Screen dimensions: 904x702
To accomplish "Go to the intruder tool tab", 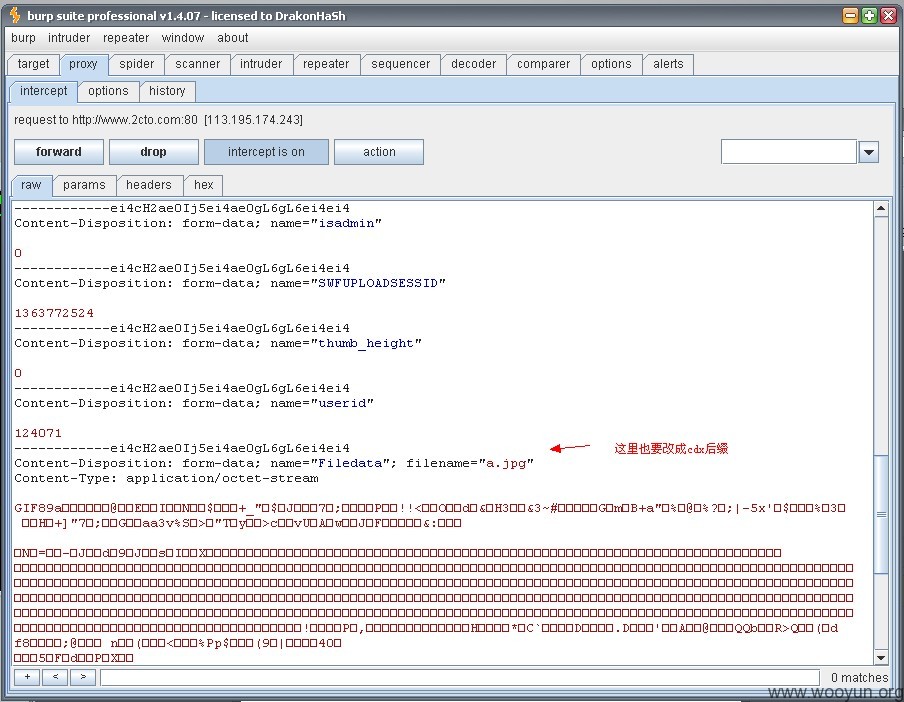I will [261, 64].
